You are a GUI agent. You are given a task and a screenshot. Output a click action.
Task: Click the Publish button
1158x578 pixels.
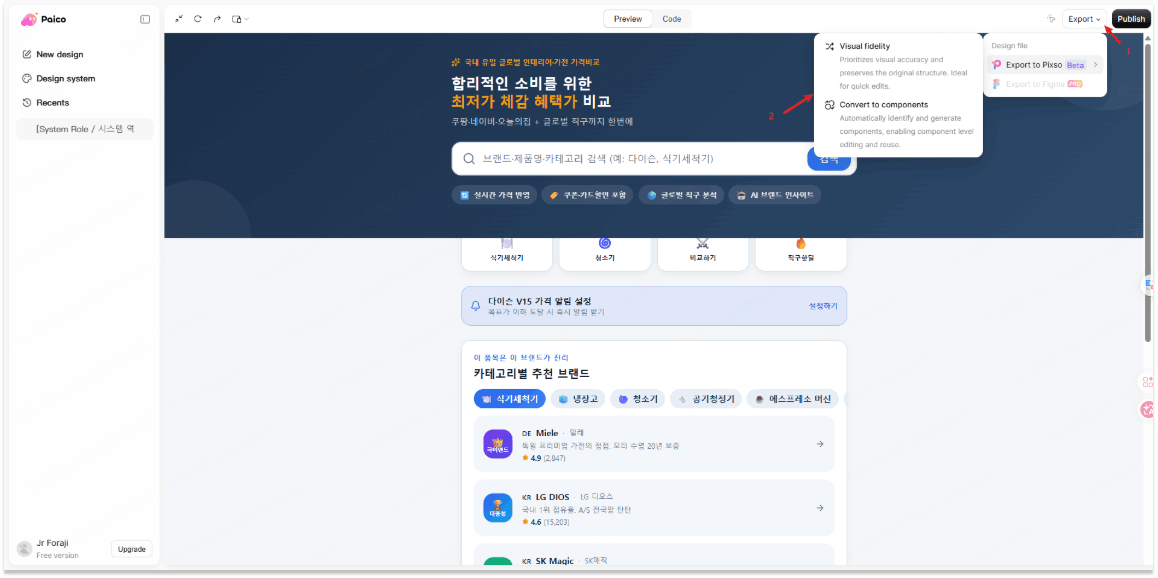pyautogui.click(x=1131, y=19)
